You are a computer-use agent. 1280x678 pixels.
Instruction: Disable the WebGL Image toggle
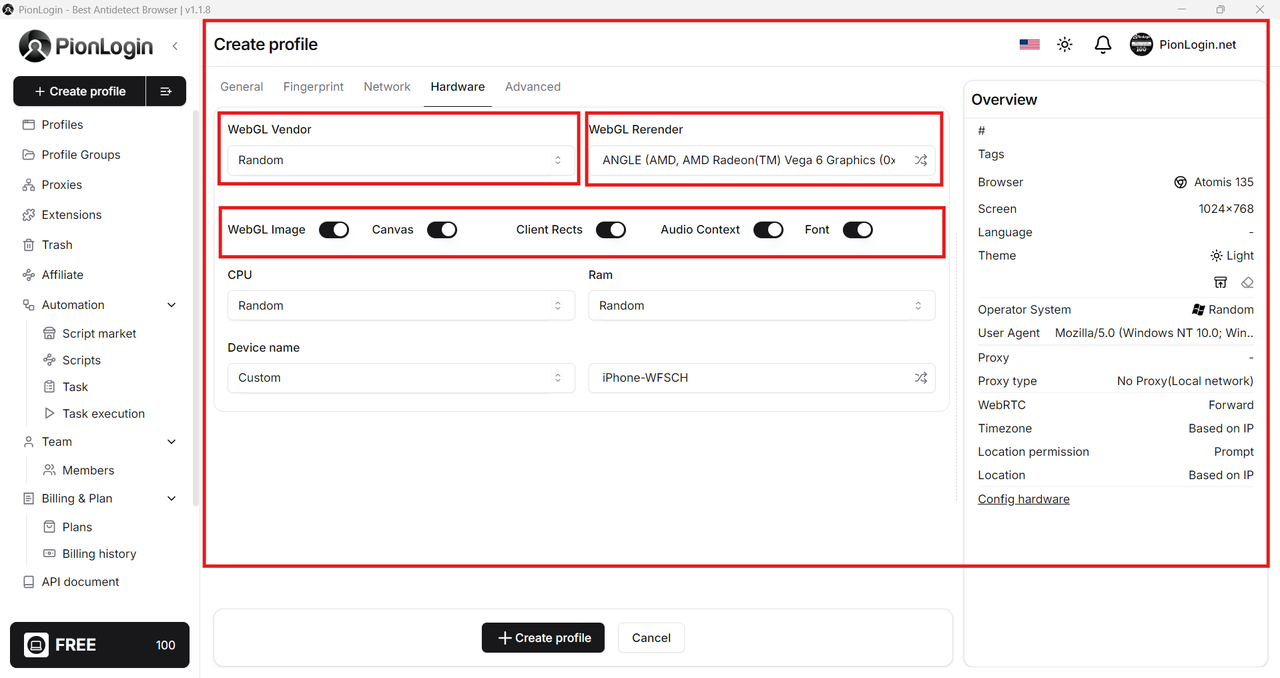(x=334, y=230)
